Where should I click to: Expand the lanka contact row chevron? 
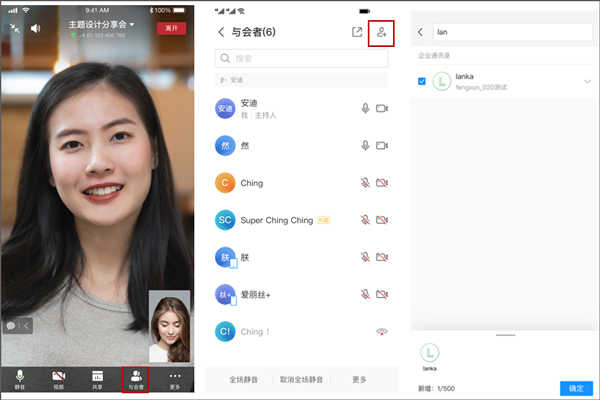(x=587, y=82)
